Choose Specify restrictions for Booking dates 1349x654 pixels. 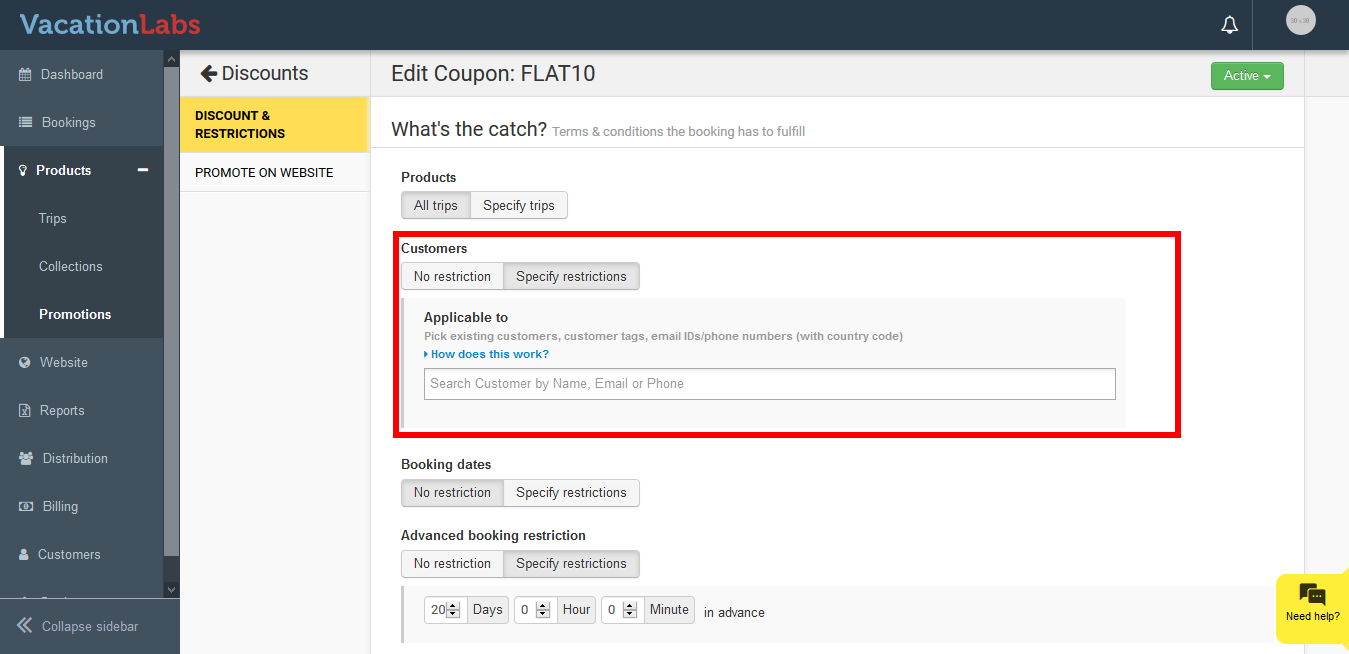[571, 493]
